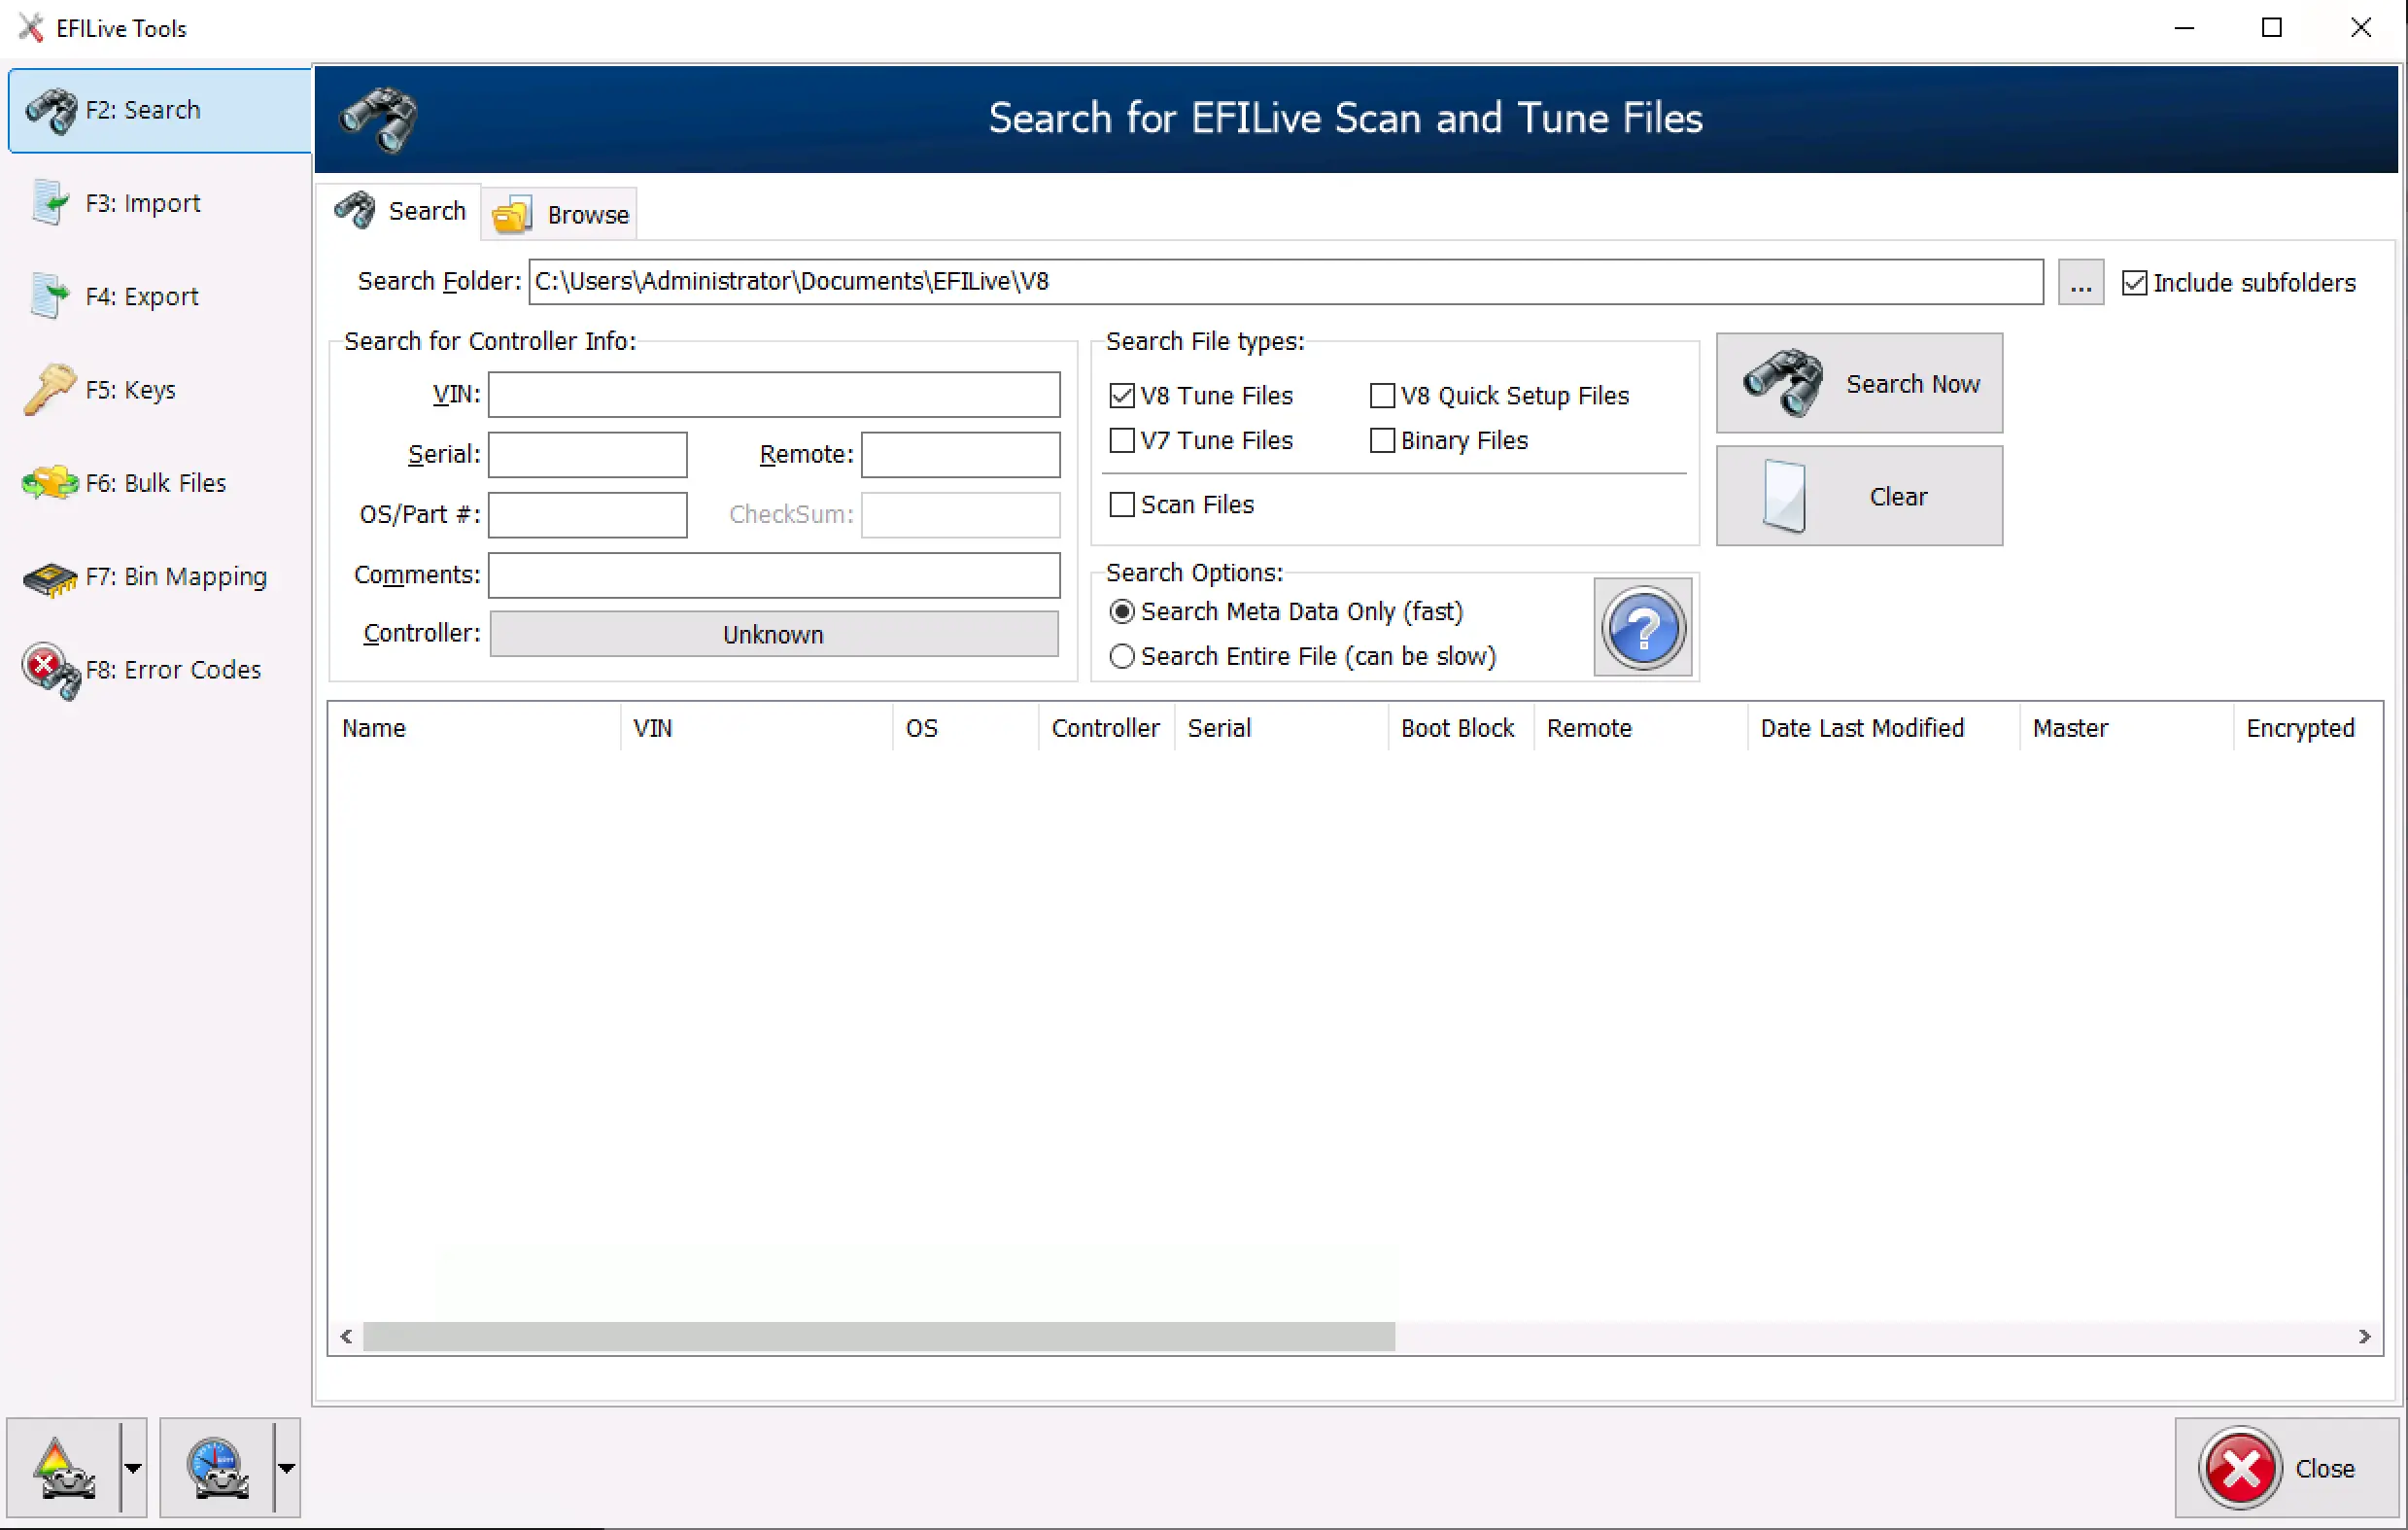Click the Clear button

[1858, 497]
